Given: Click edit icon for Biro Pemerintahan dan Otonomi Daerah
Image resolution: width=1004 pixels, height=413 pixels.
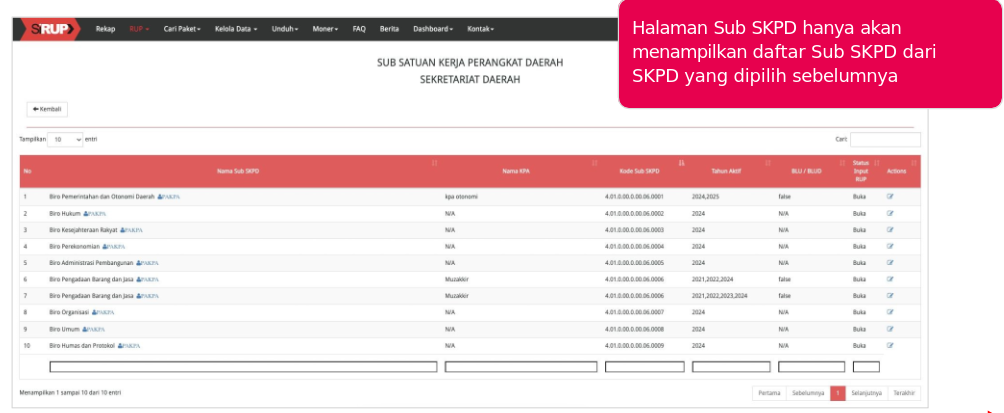Looking at the screenshot, I should tap(889, 197).
